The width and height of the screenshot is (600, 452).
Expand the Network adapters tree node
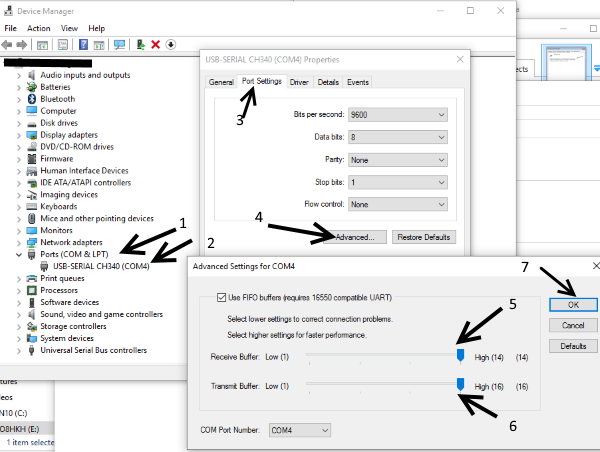(x=19, y=242)
